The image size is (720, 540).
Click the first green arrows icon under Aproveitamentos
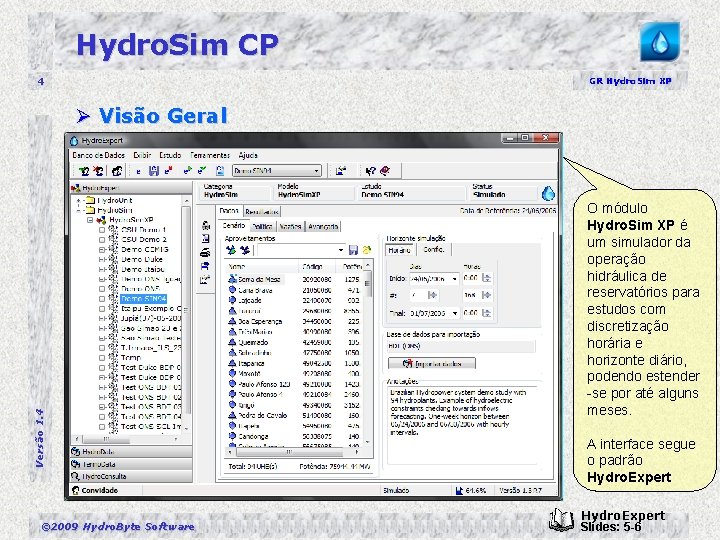231,250
